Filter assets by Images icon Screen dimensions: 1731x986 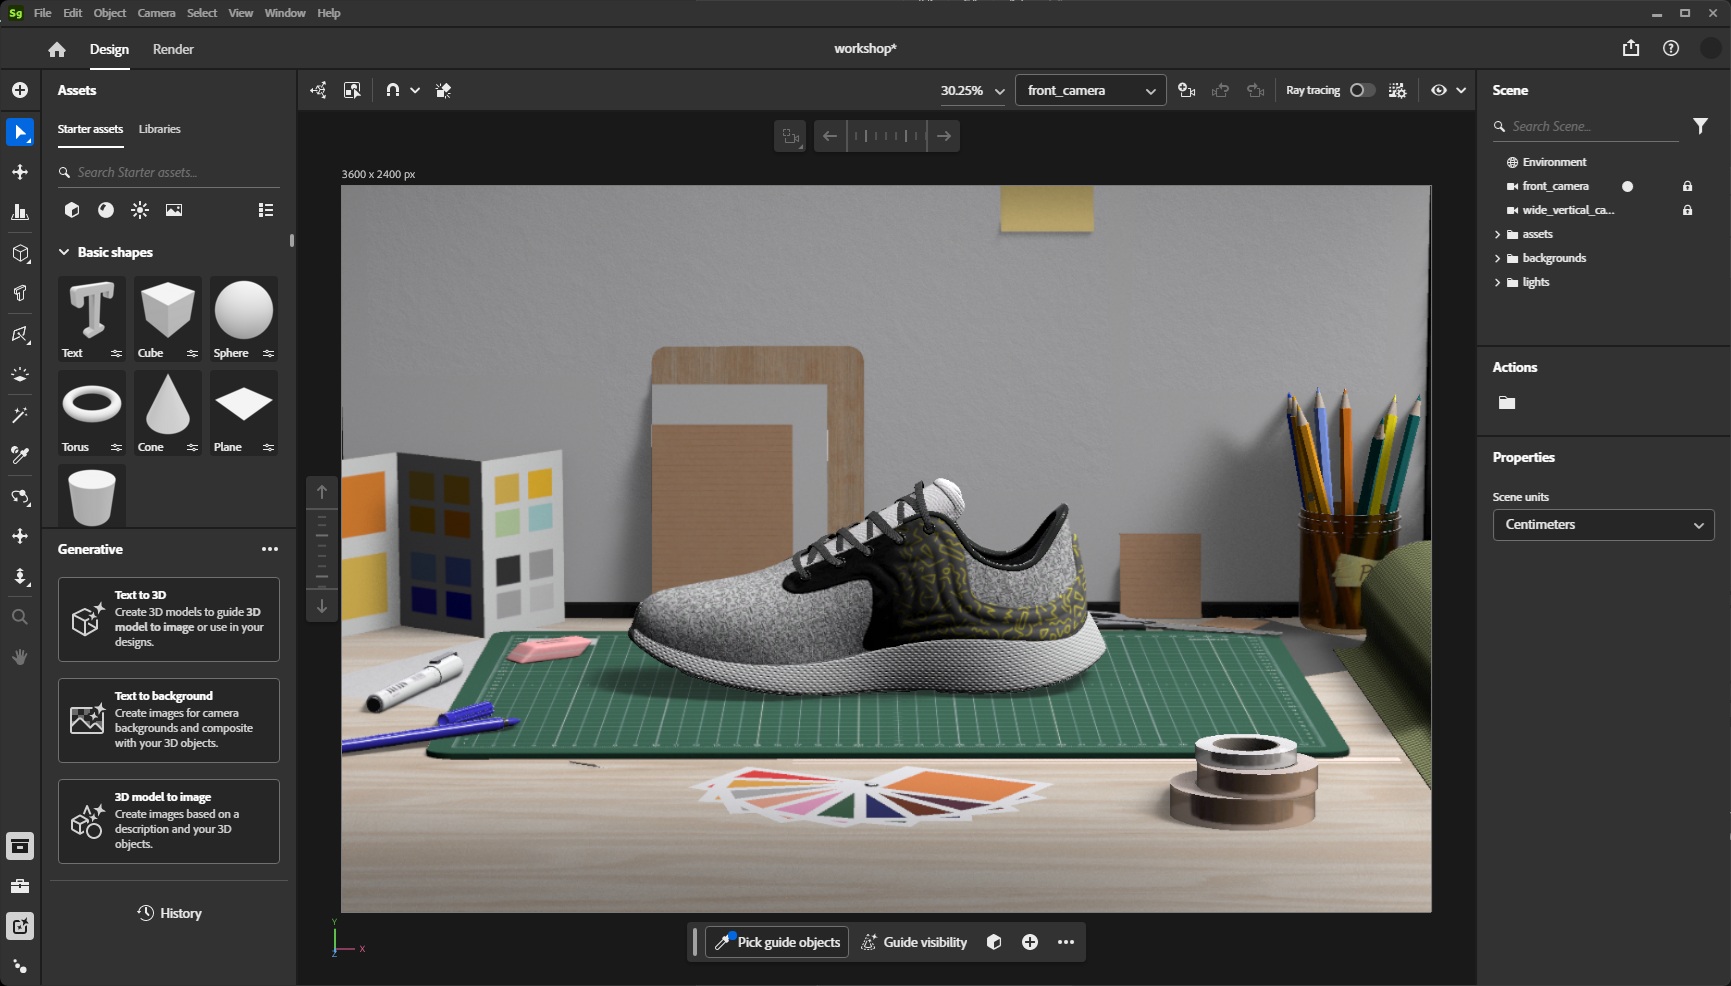174,210
